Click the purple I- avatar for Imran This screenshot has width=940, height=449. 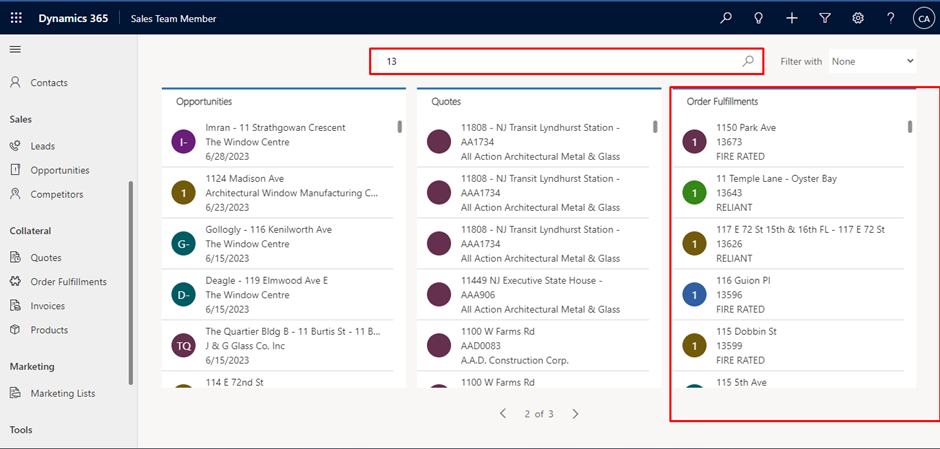click(x=183, y=142)
